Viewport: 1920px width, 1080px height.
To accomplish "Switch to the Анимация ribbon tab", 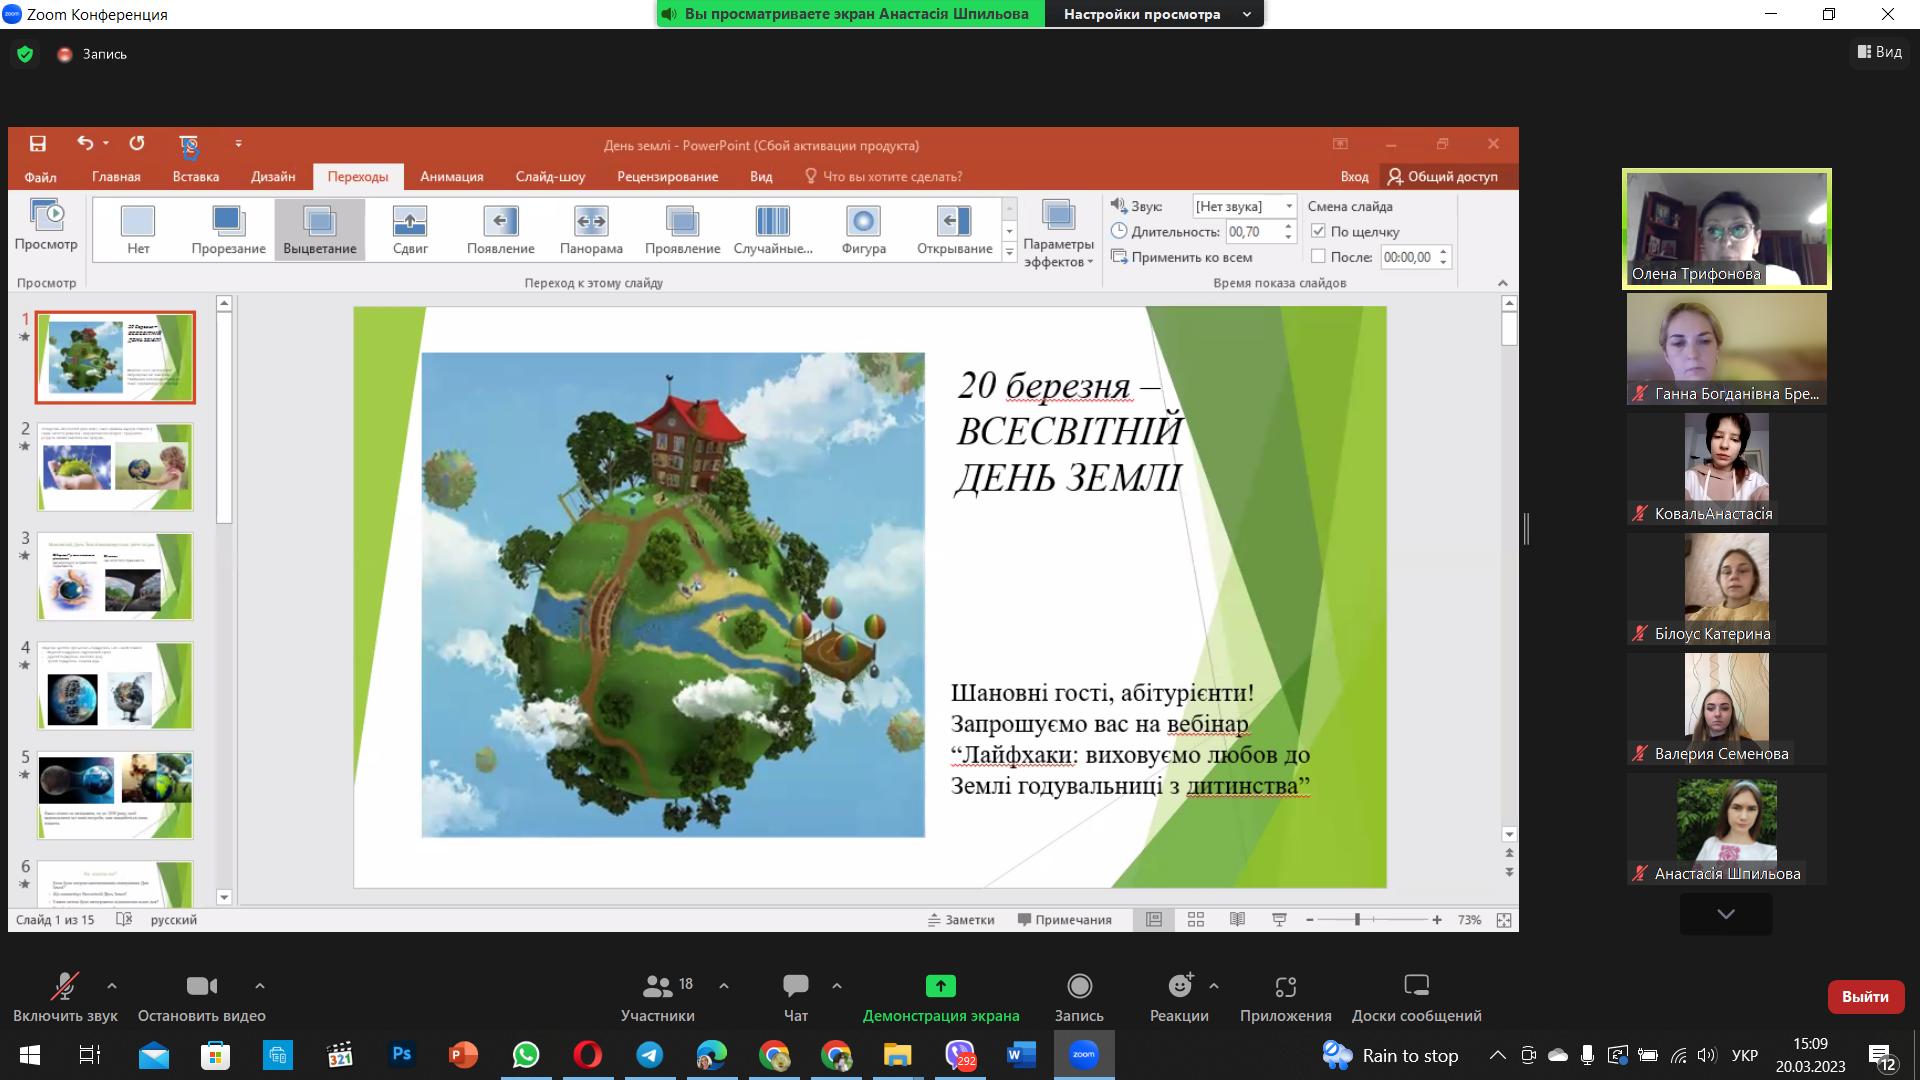I will pos(451,177).
